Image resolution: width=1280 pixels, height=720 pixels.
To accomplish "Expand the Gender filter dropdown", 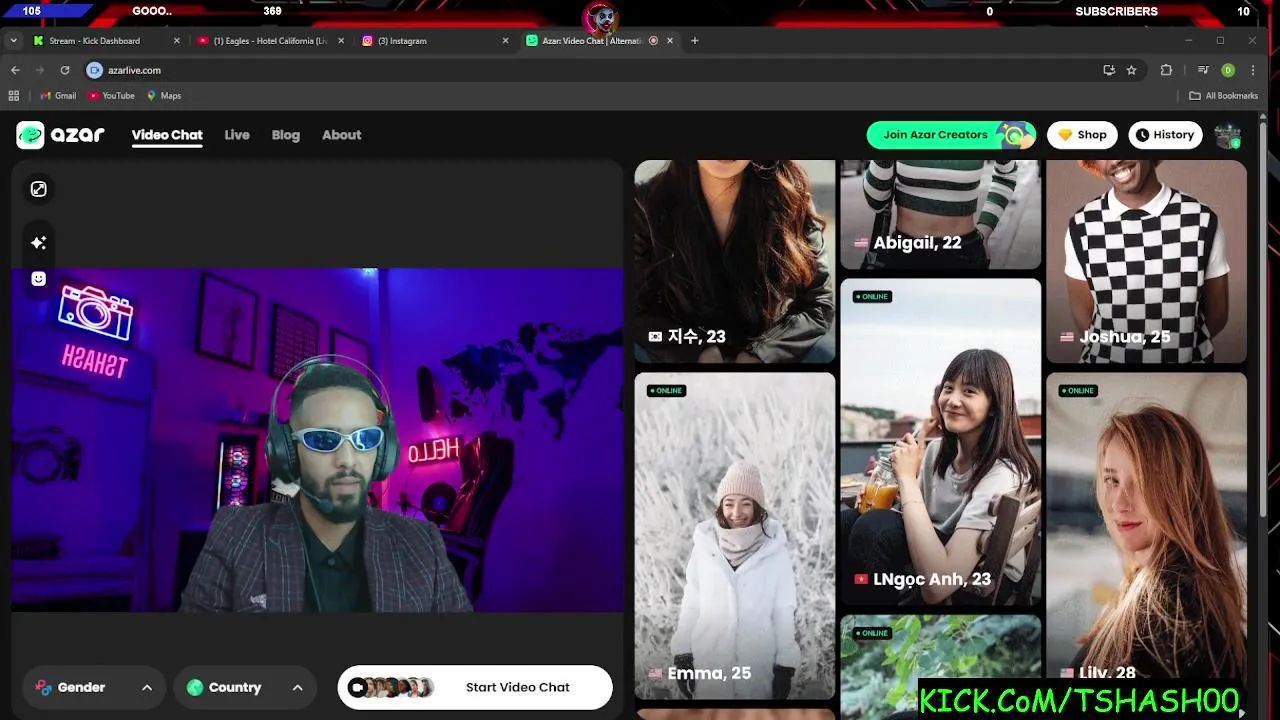I will point(94,687).
